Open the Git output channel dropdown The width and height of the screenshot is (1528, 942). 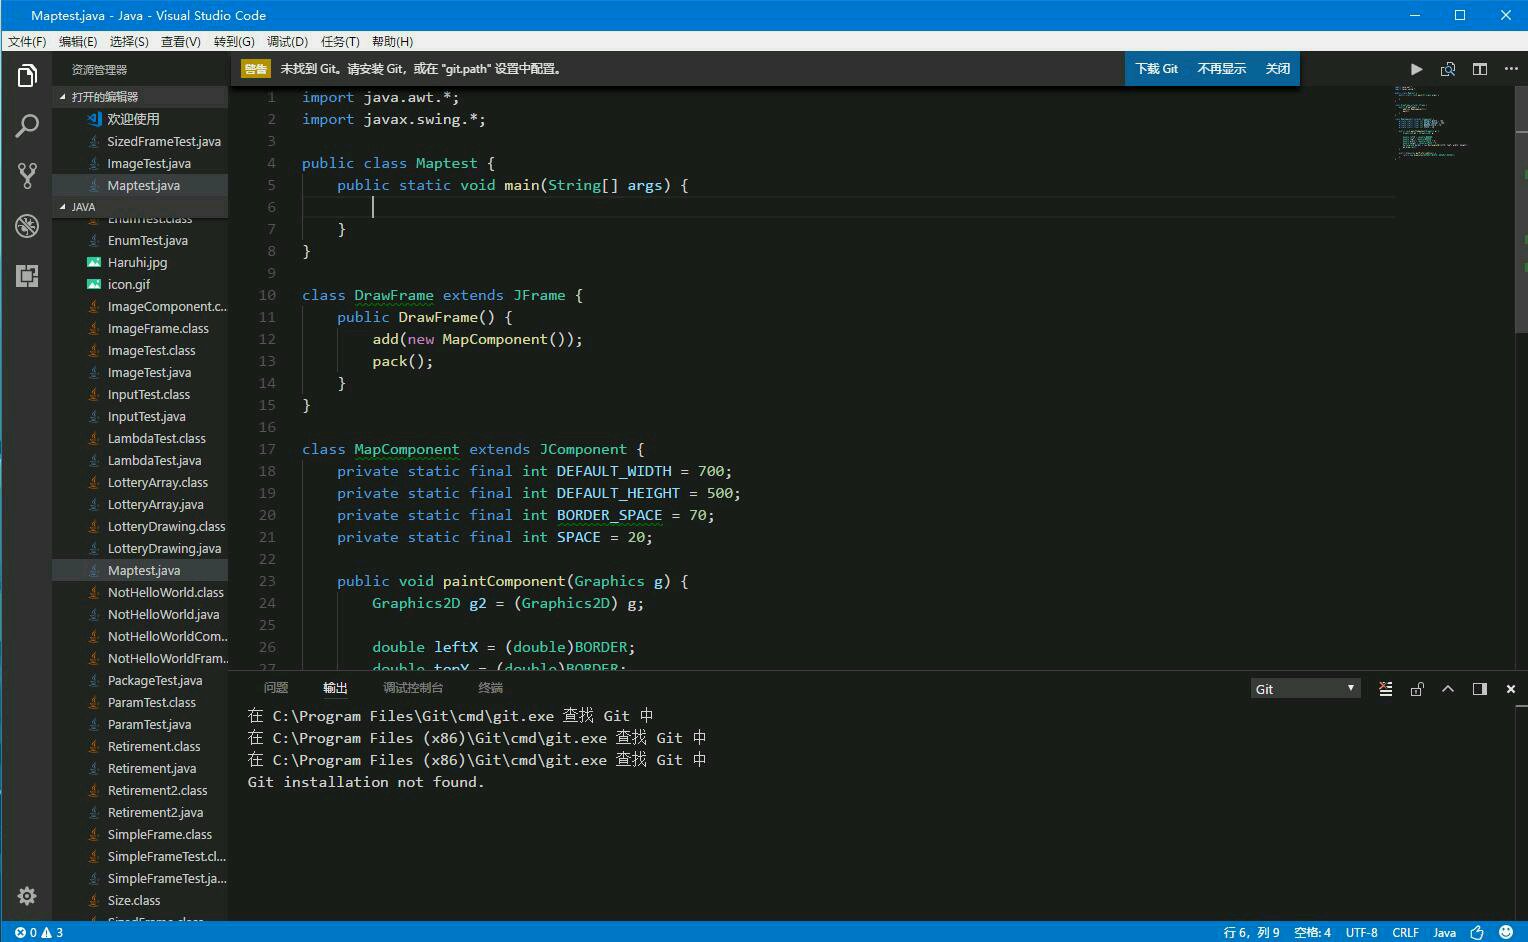click(1305, 689)
